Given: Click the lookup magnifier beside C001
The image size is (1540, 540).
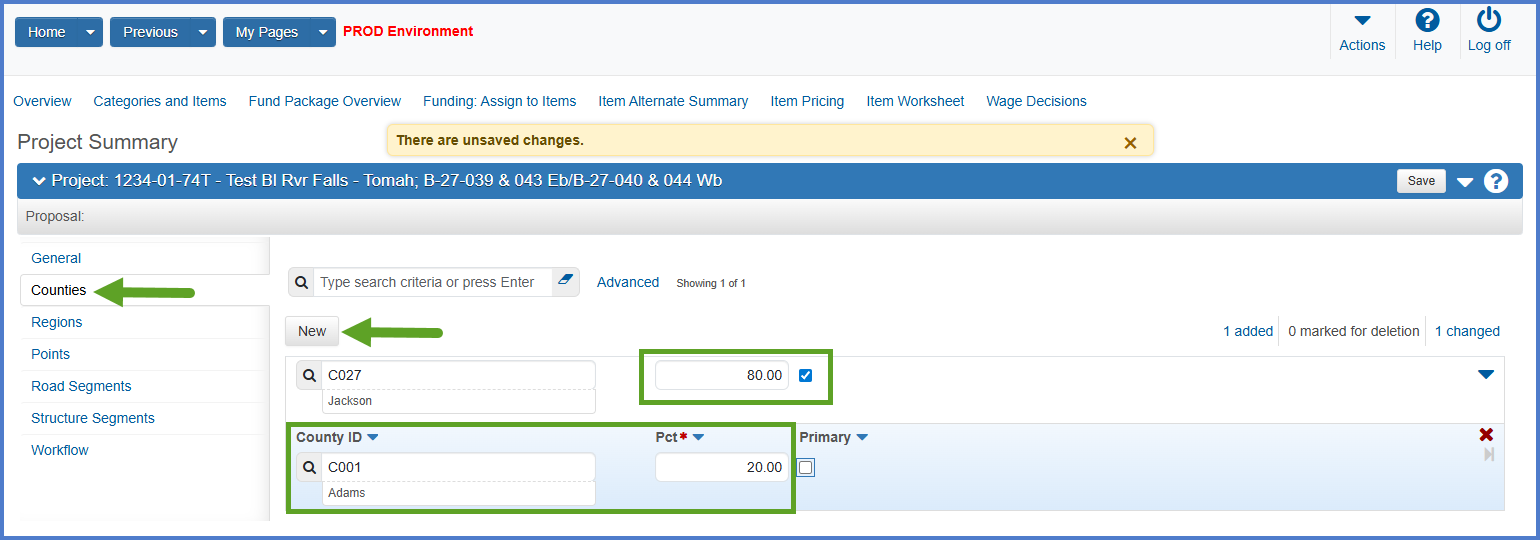Looking at the screenshot, I should coord(309,467).
